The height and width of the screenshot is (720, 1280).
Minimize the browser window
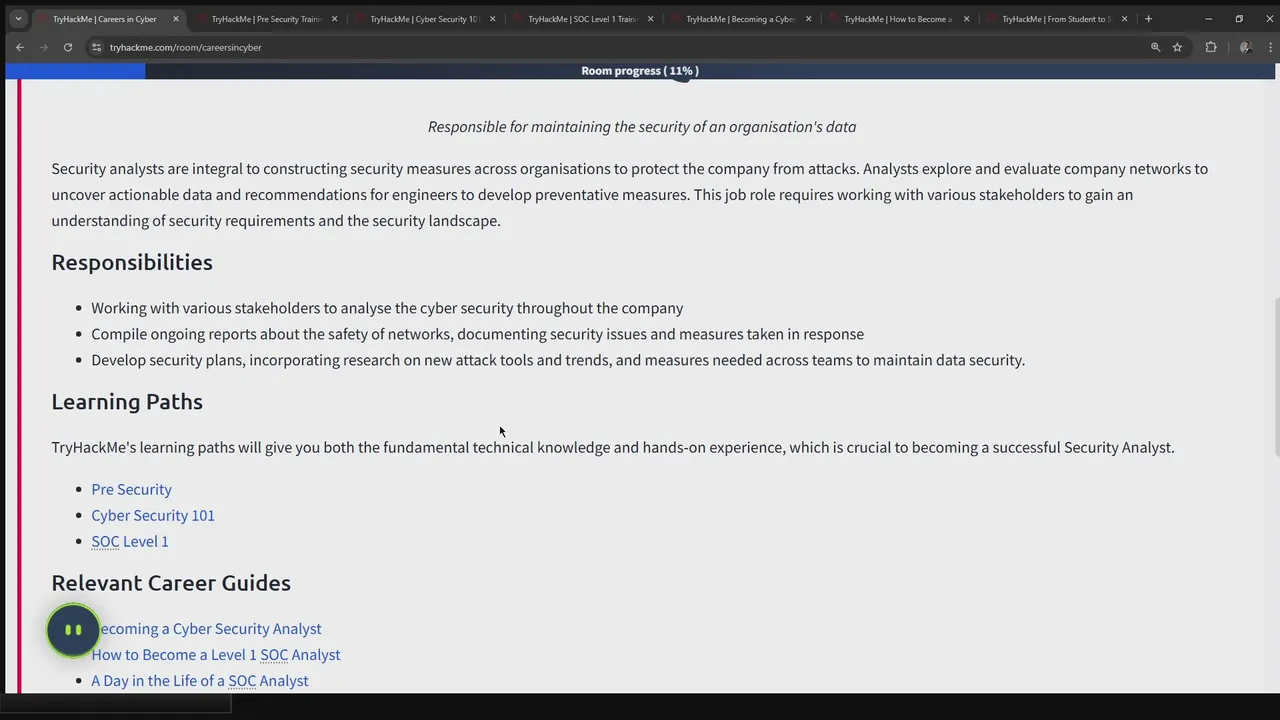pos(1208,19)
